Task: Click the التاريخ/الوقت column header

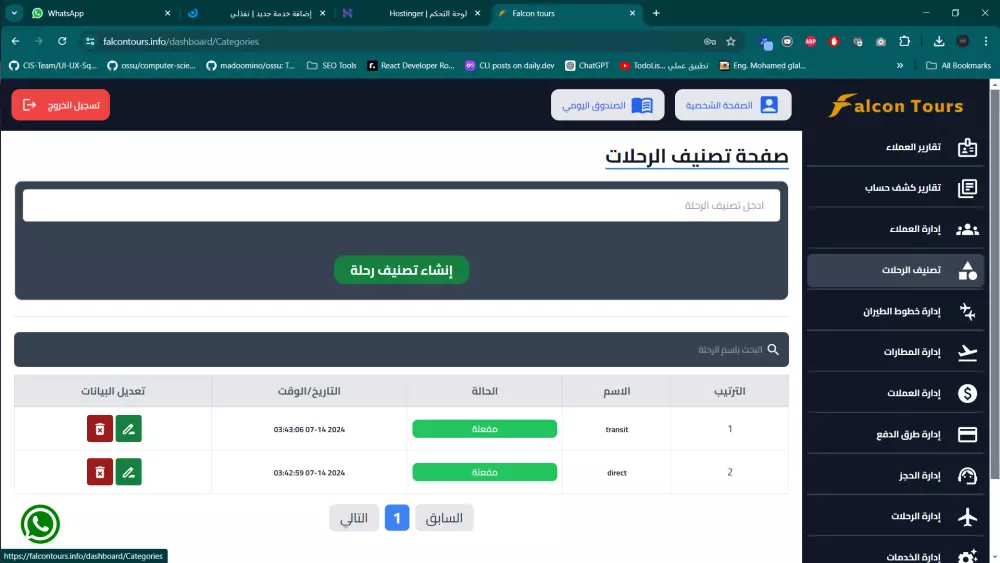Action: (309, 391)
